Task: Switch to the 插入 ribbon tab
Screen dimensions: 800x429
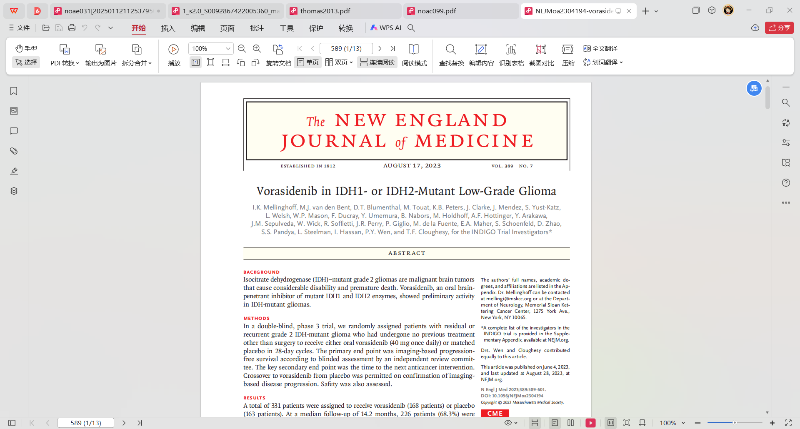Action: click(x=168, y=28)
